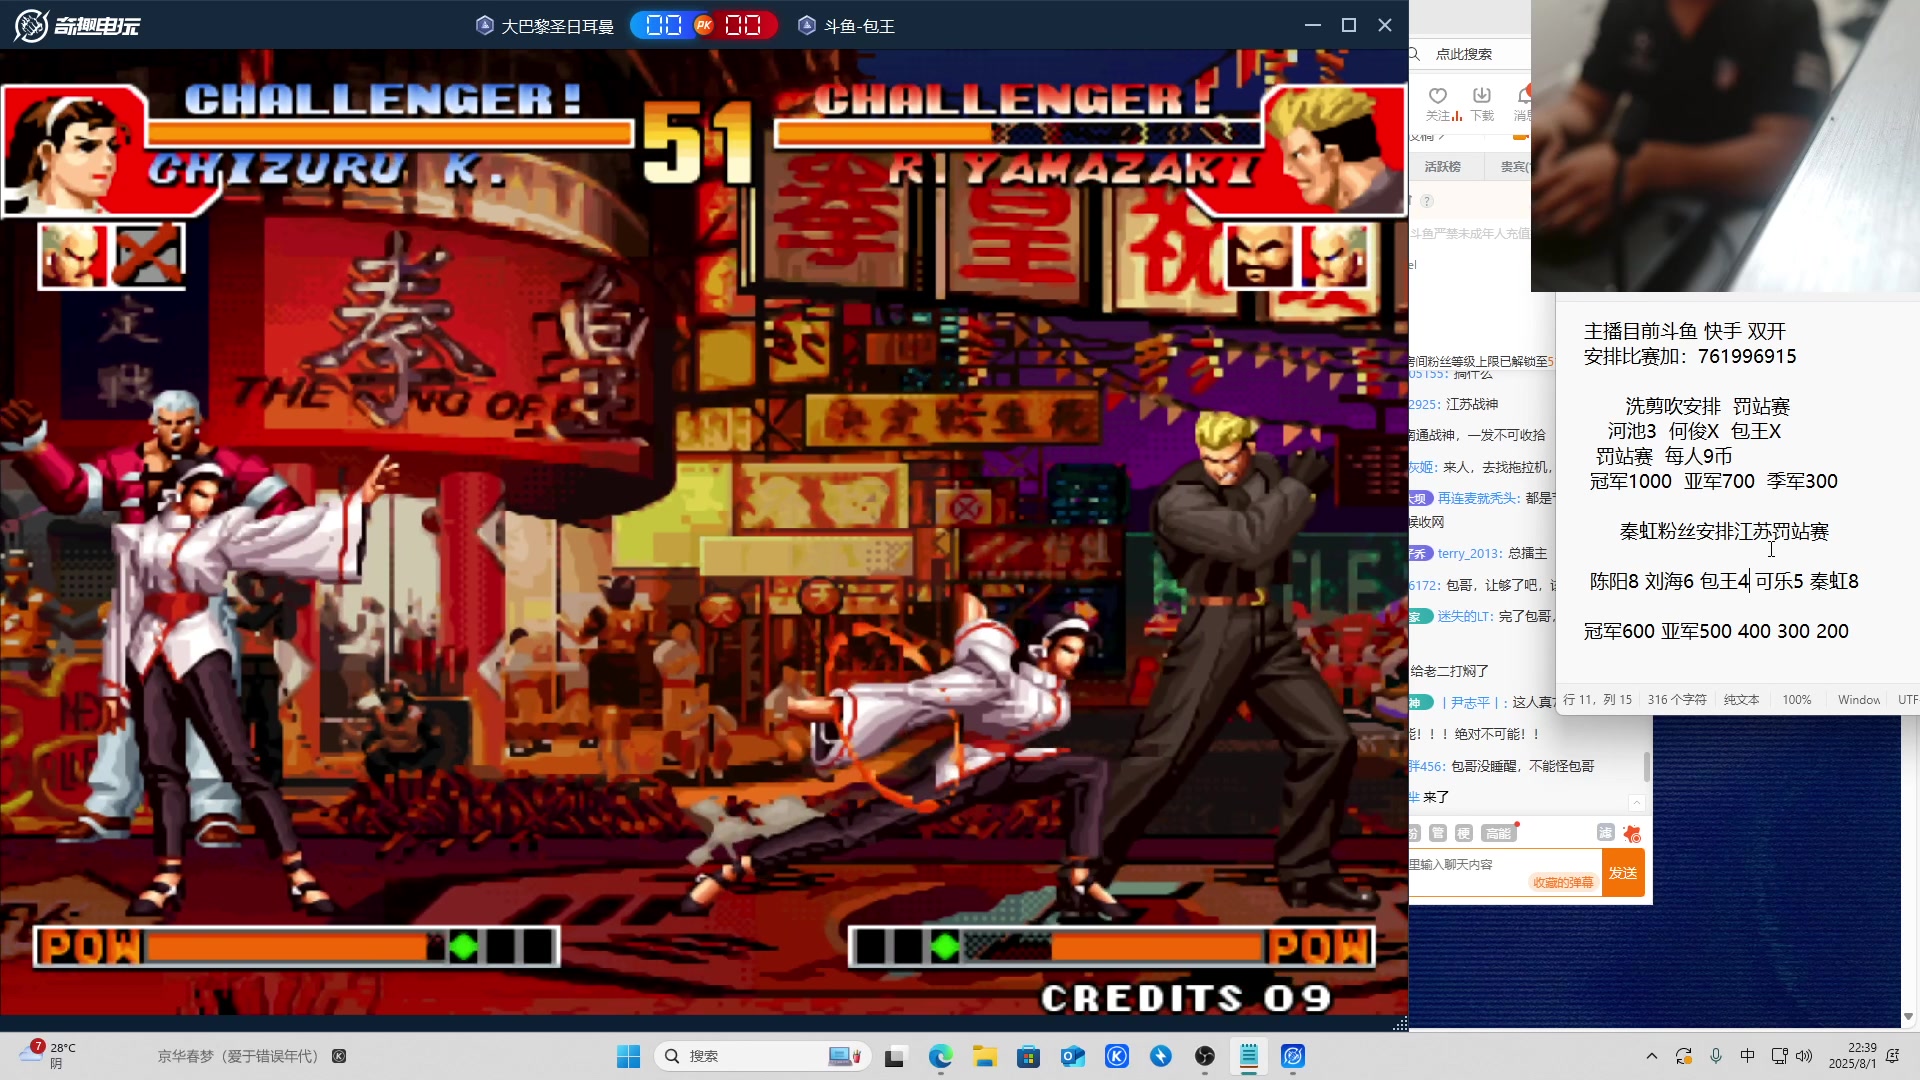Click the 管 tag button above chat input

click(x=1438, y=833)
